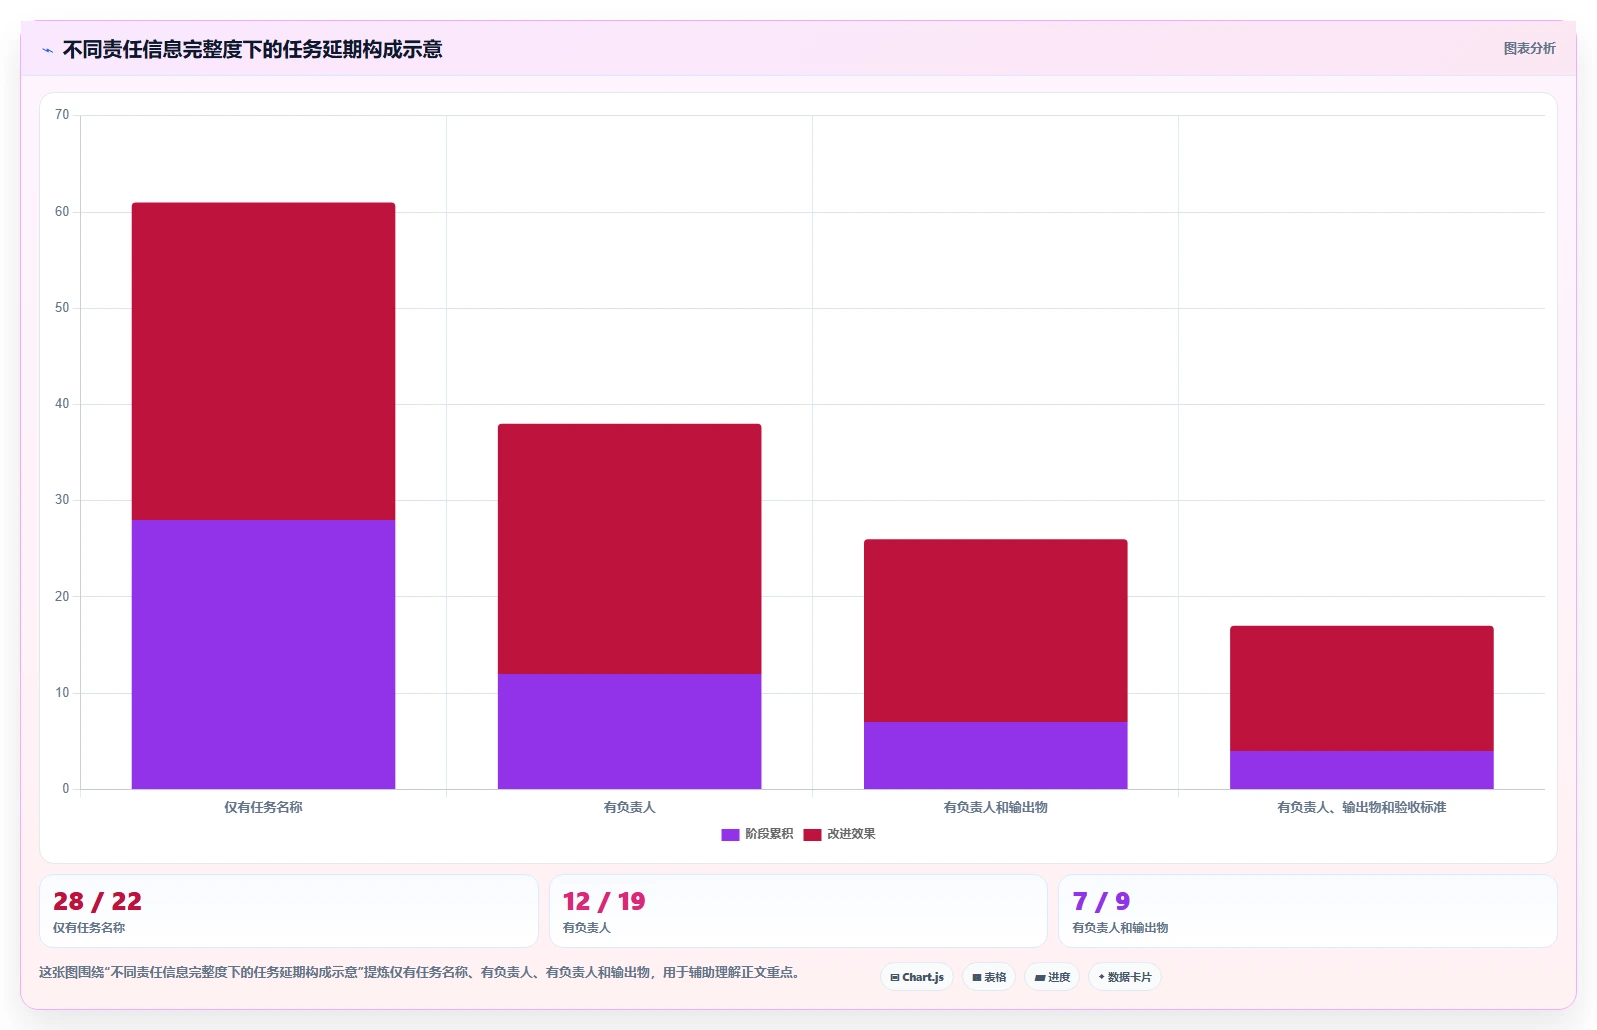Click the small icon left of the chart title
Screen dimensions: 1597x1030
pos(47,50)
